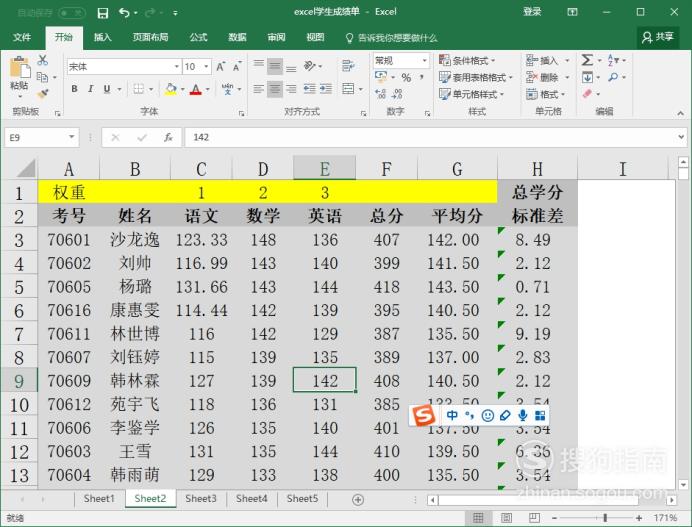Select the column H header
692x527 pixels.
coord(537,169)
